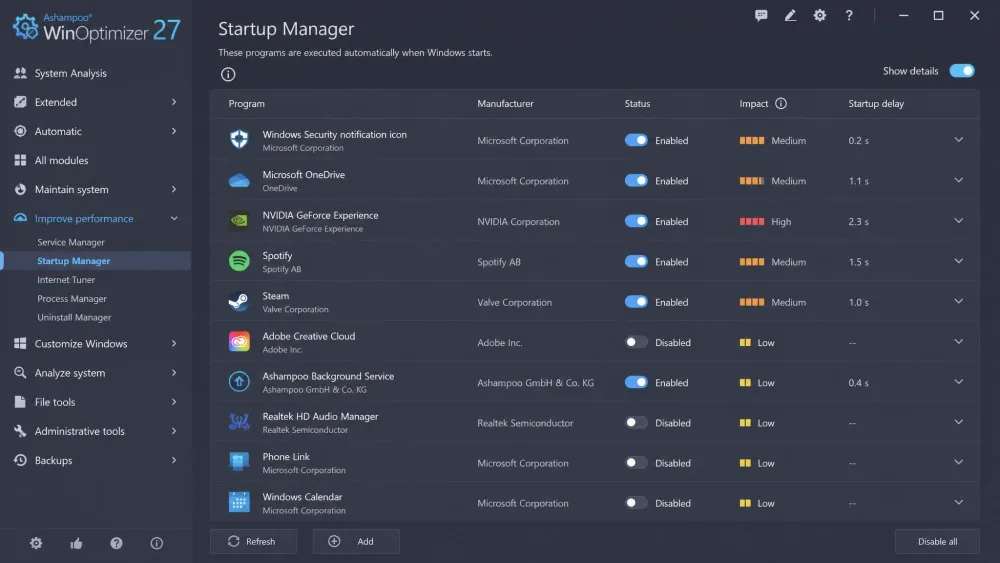This screenshot has width=1000, height=563.
Task: Select Service Manager submenu item
Action: click(71, 242)
